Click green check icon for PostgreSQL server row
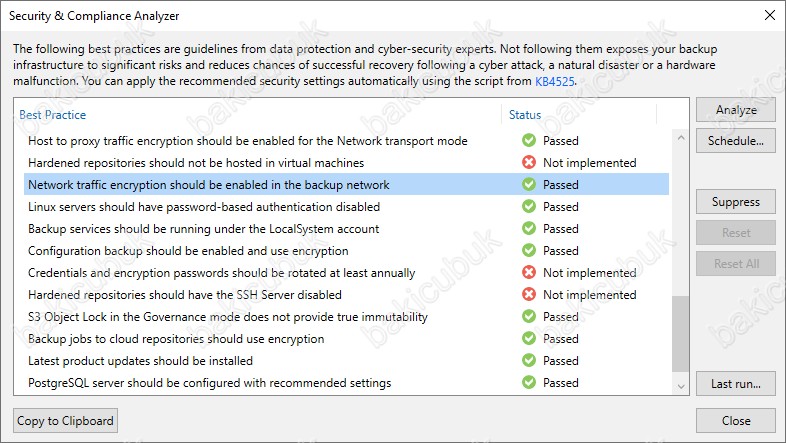The image size is (786, 443). (529, 382)
